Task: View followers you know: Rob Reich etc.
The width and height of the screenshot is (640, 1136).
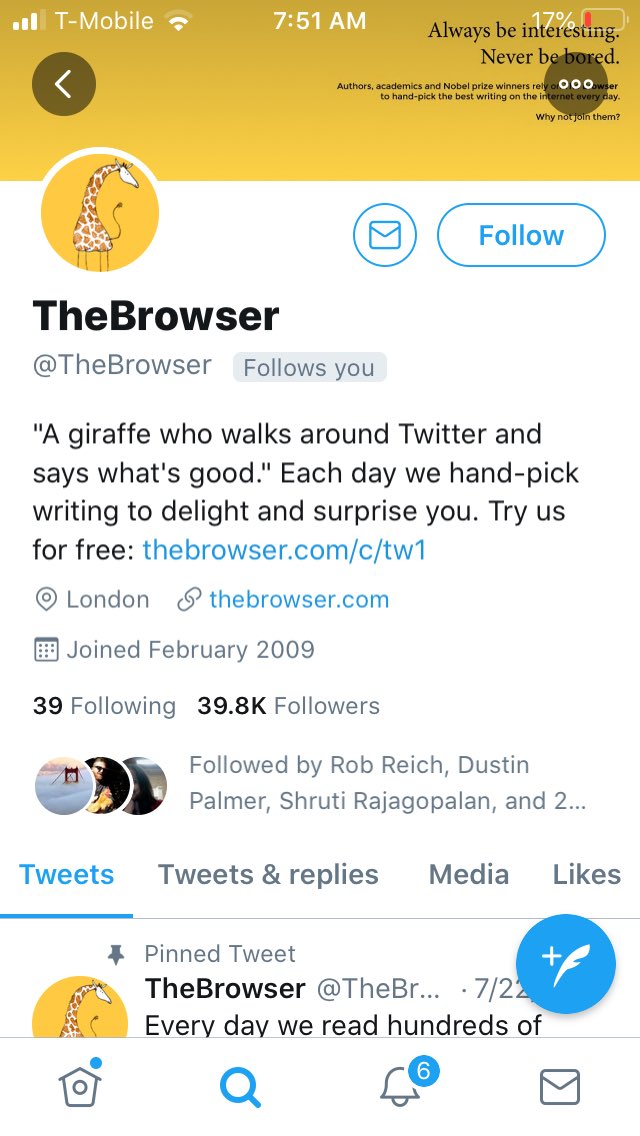Action: (312, 783)
